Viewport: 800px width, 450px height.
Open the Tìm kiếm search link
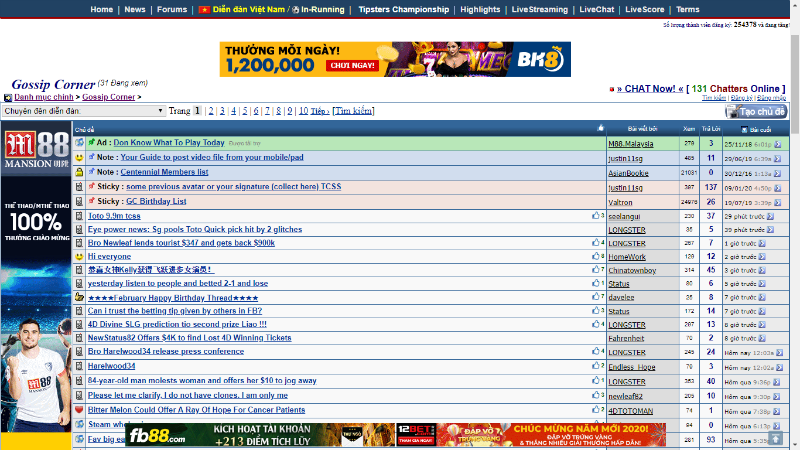pyautogui.click(x=353, y=111)
